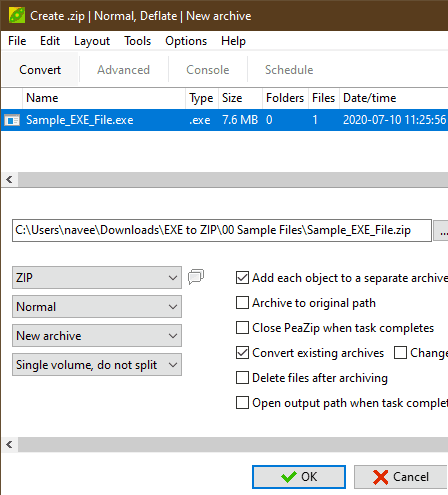Expand the Normal compression level dropdown
This screenshot has width=448, height=495.
click(x=97, y=306)
